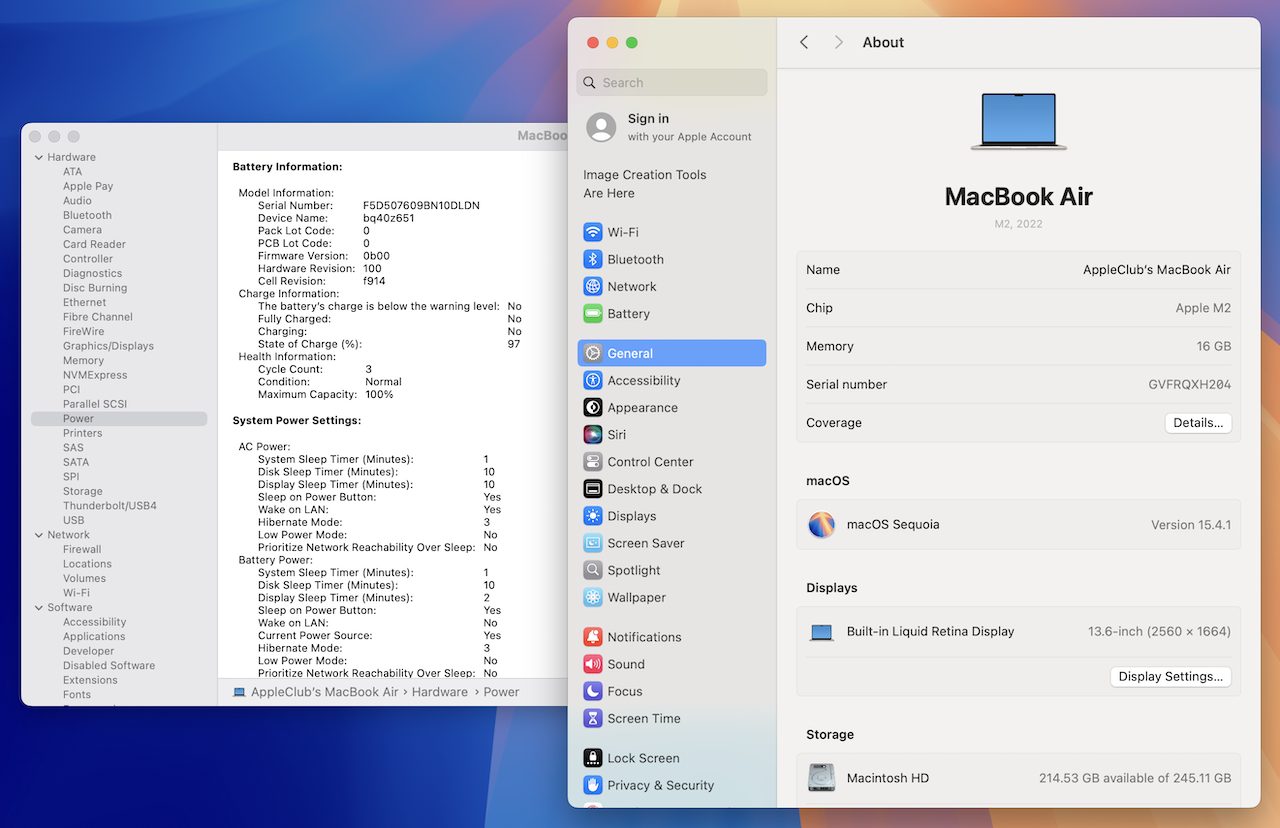Open the Notifications bell icon in sidebar

pos(593,637)
